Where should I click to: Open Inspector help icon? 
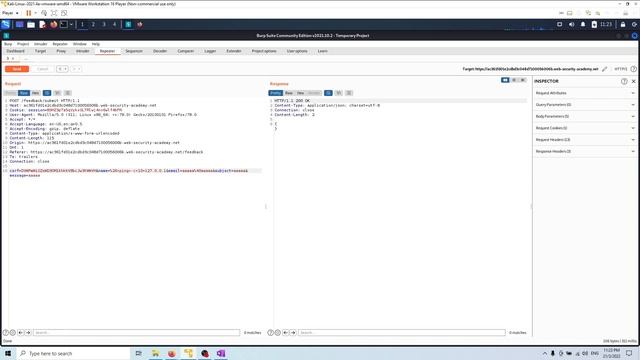[624, 81]
